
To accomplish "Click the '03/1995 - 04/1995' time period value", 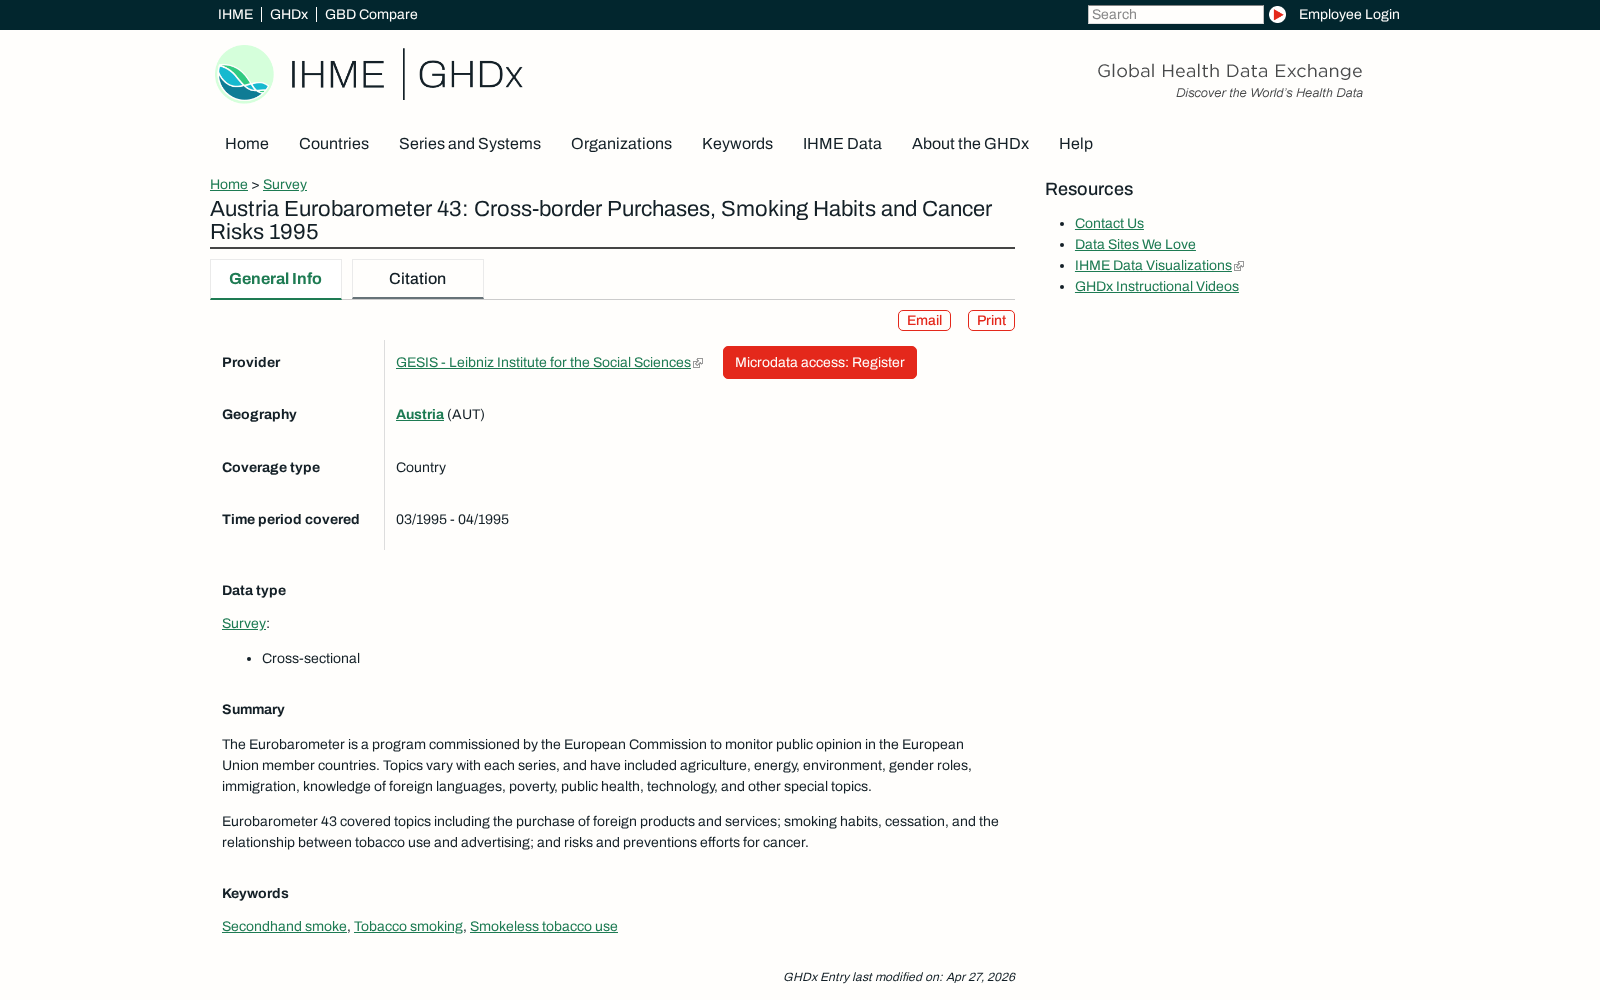I will [452, 519].
